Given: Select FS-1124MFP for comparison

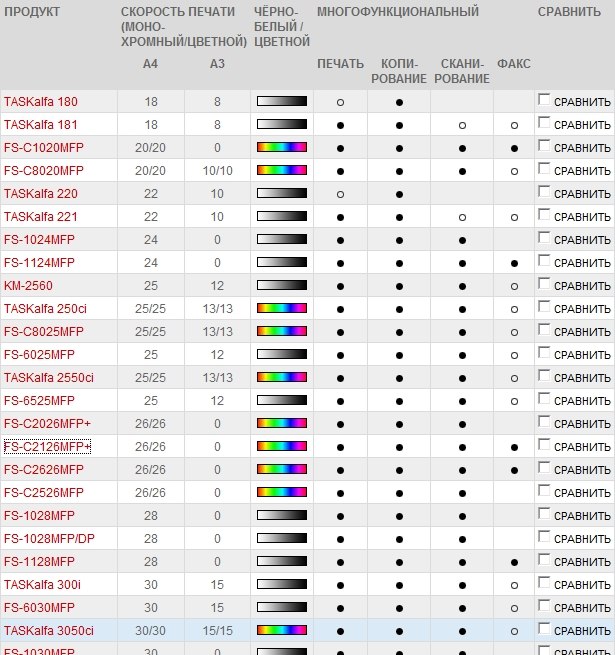Looking at the screenshot, I should pos(544,260).
